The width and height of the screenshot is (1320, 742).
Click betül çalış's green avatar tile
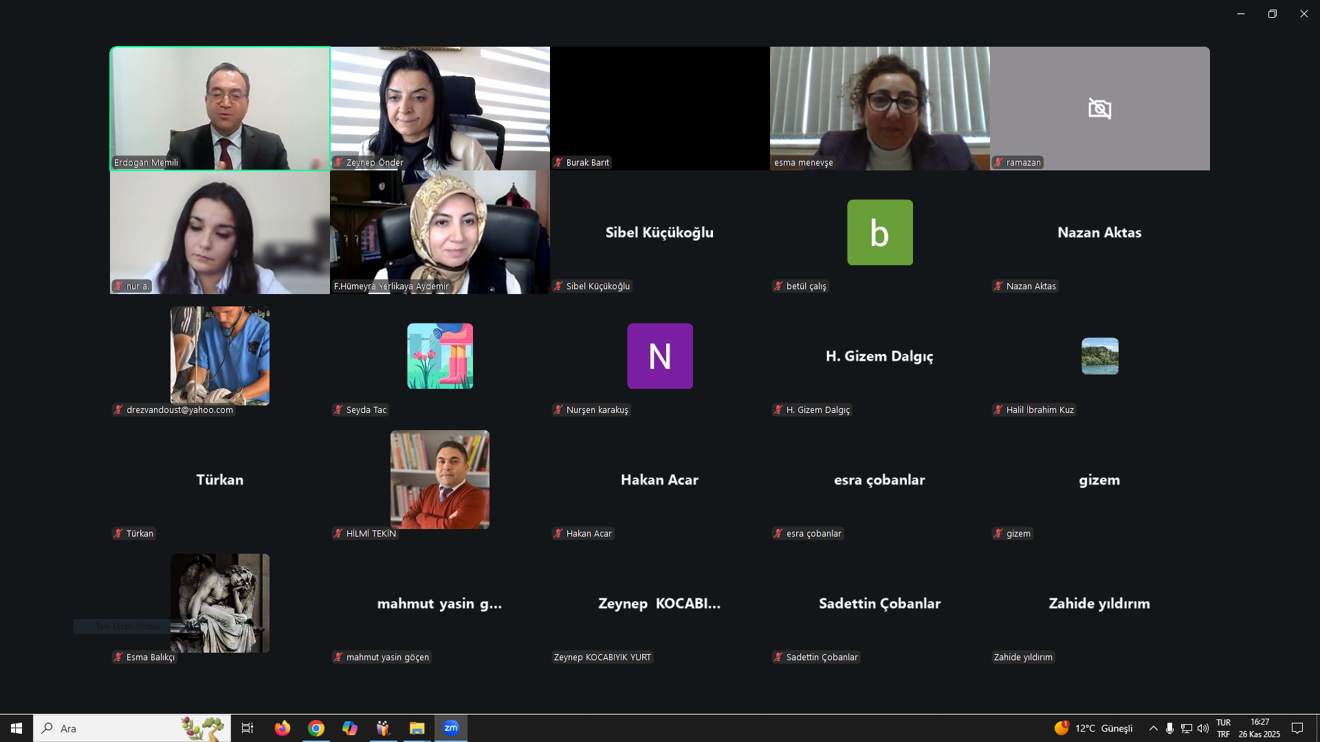879,232
